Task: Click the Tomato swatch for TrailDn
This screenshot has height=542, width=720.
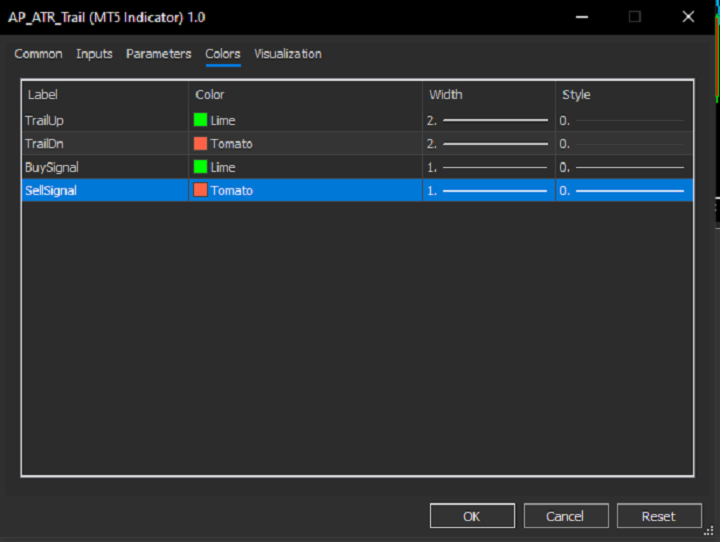Action: (x=200, y=144)
